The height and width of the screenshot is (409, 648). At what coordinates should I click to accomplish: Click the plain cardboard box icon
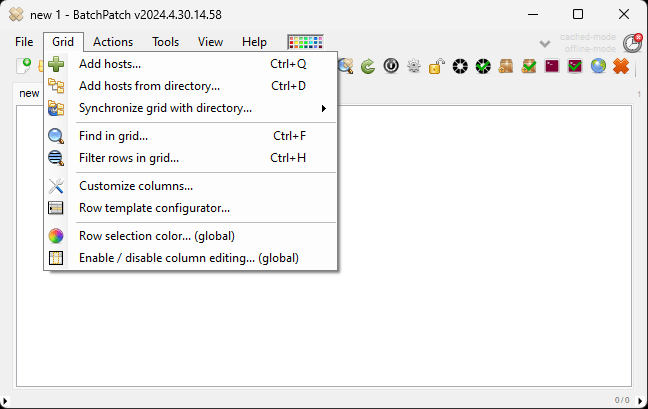pyautogui.click(x=506, y=66)
